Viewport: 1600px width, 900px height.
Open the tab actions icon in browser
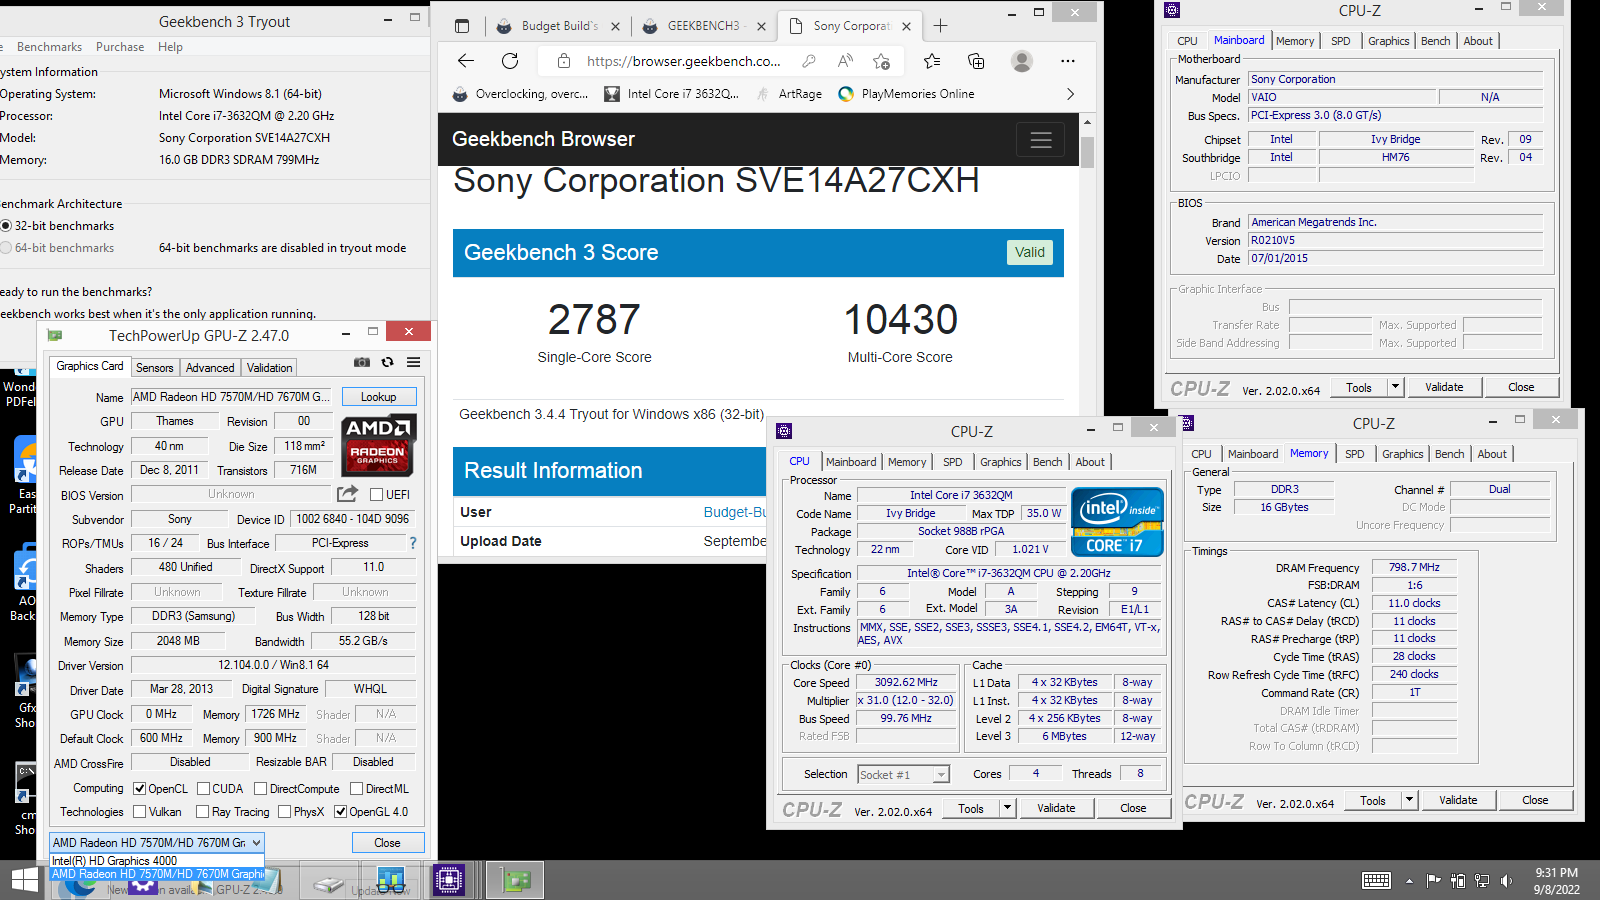click(462, 26)
